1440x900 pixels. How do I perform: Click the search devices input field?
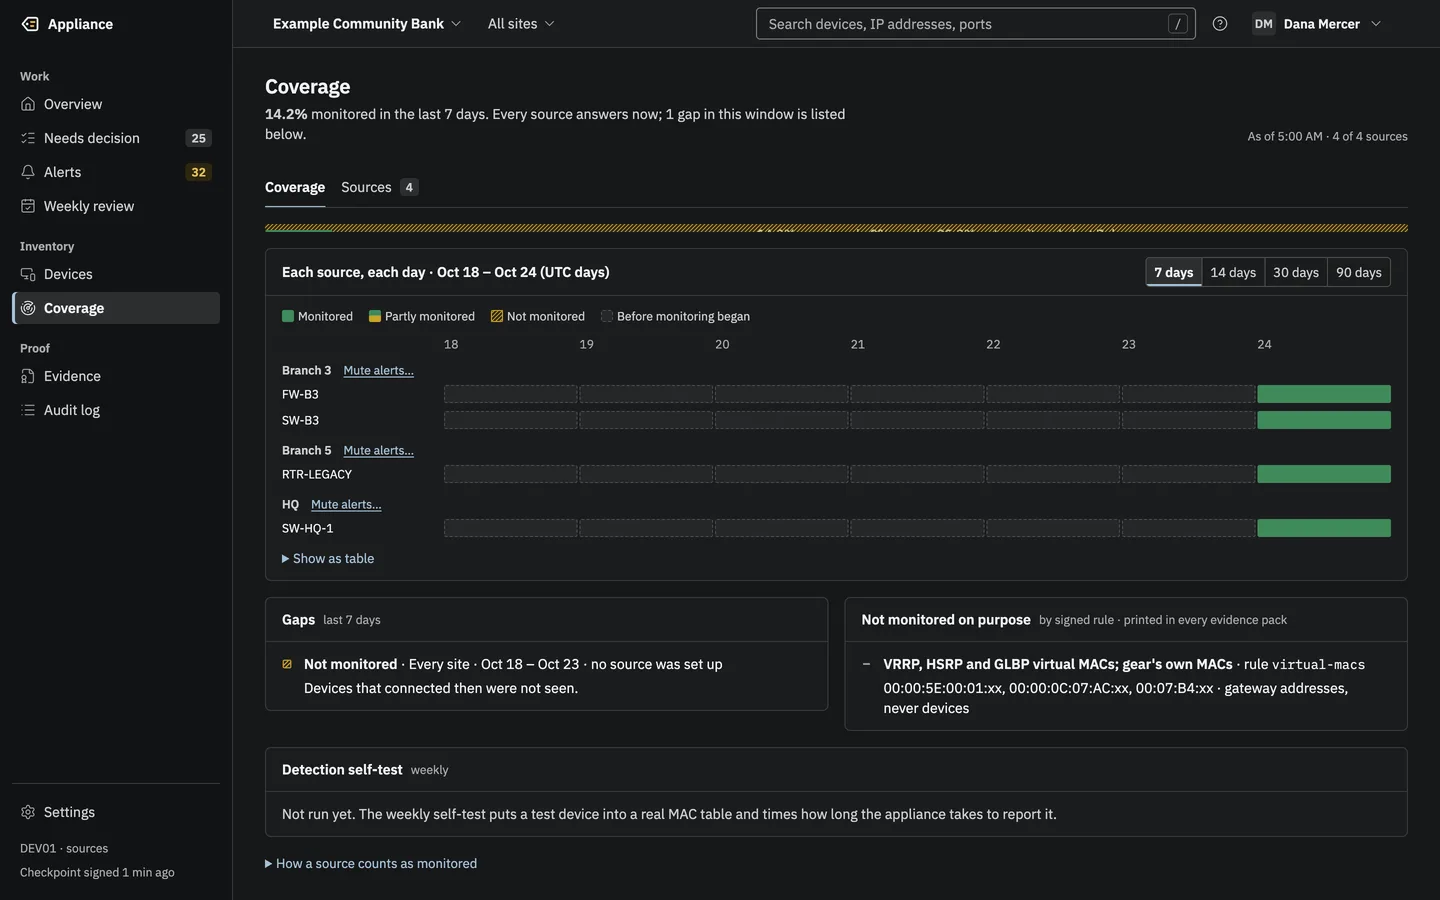pyautogui.click(x=975, y=24)
